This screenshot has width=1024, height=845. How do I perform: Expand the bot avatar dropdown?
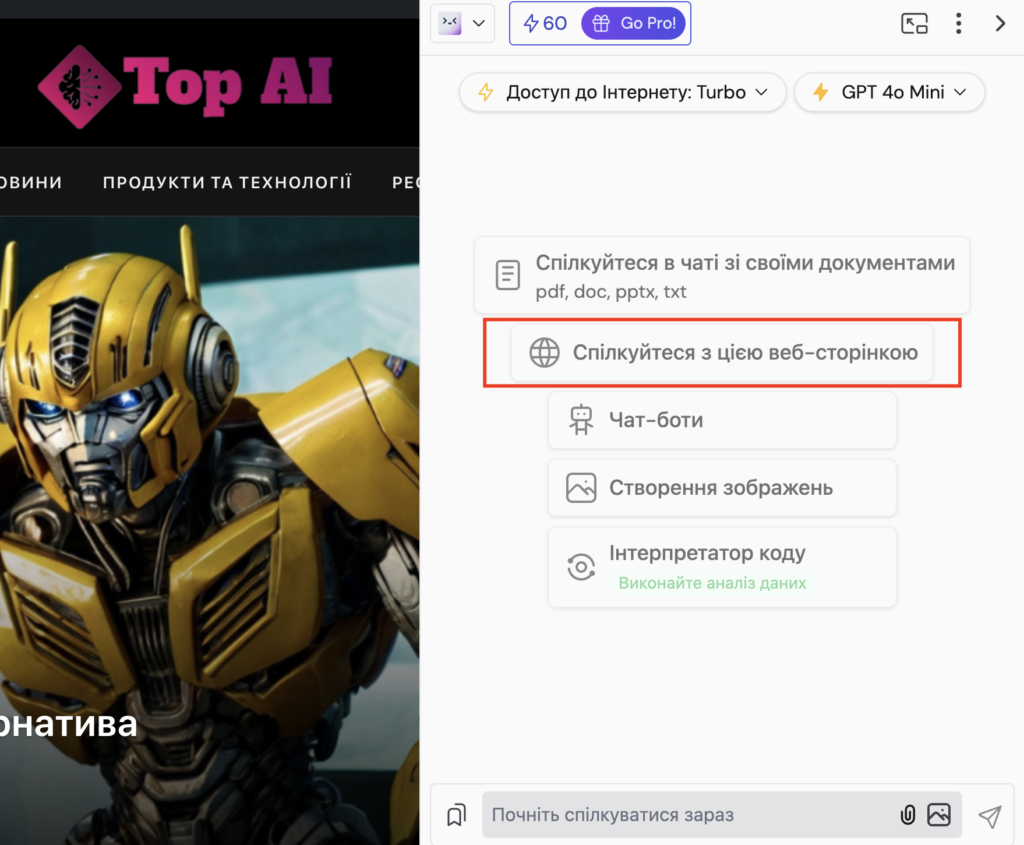pos(462,23)
